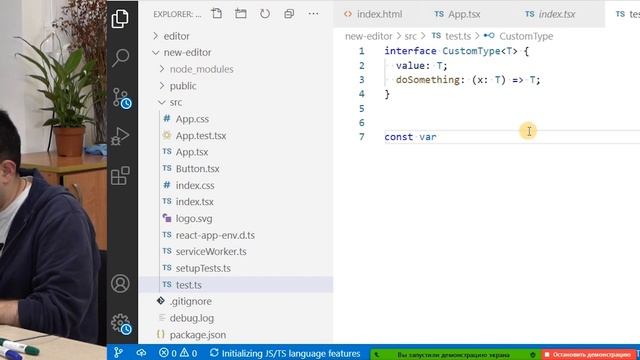
Task: Click the doSomething line of code
Action: pos(468,80)
